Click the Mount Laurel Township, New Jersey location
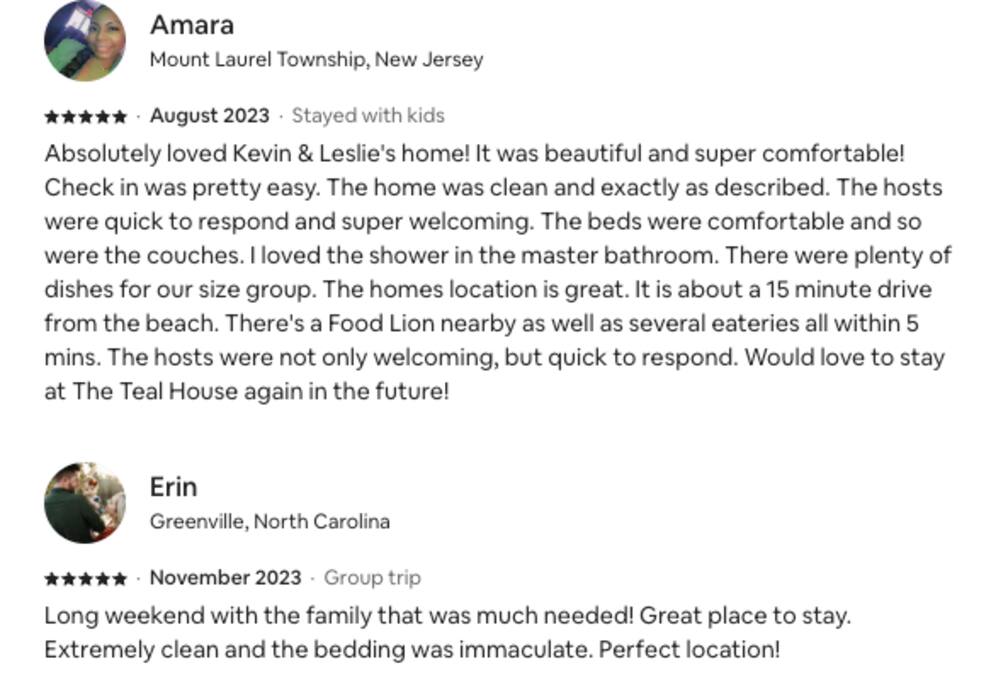Image resolution: width=1008 pixels, height=683 pixels. point(316,60)
